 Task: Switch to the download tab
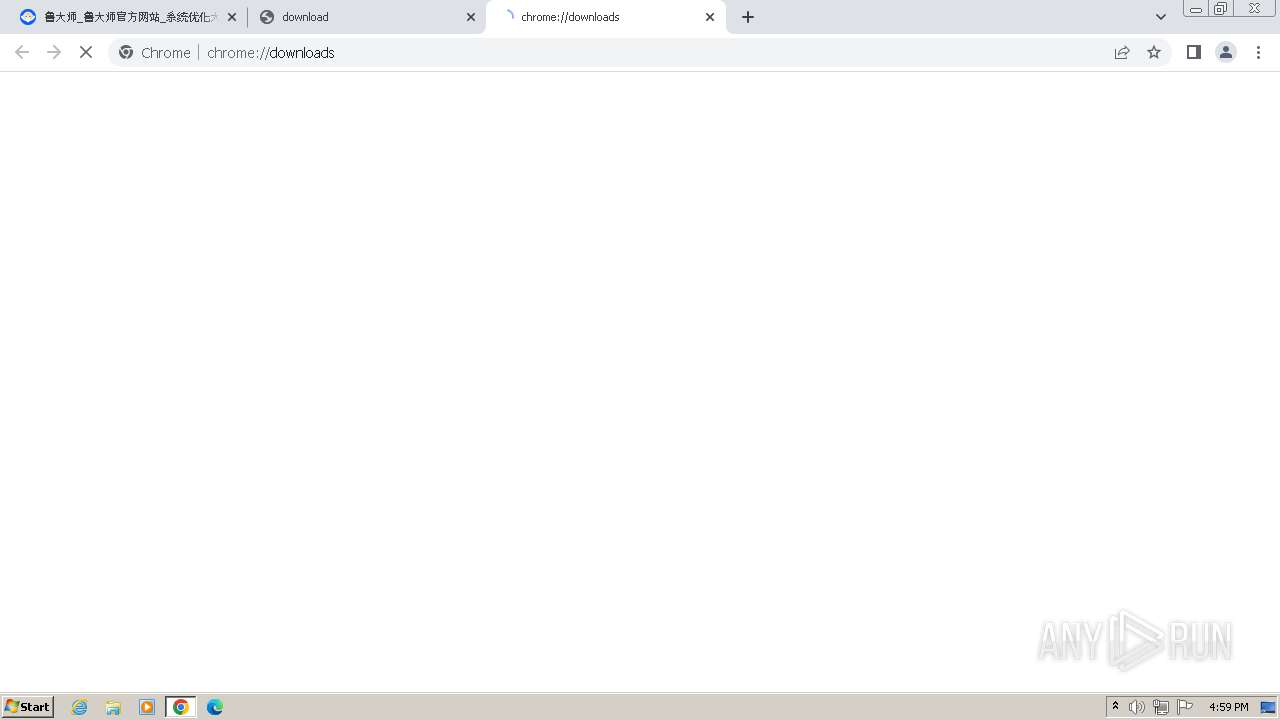click(x=366, y=17)
